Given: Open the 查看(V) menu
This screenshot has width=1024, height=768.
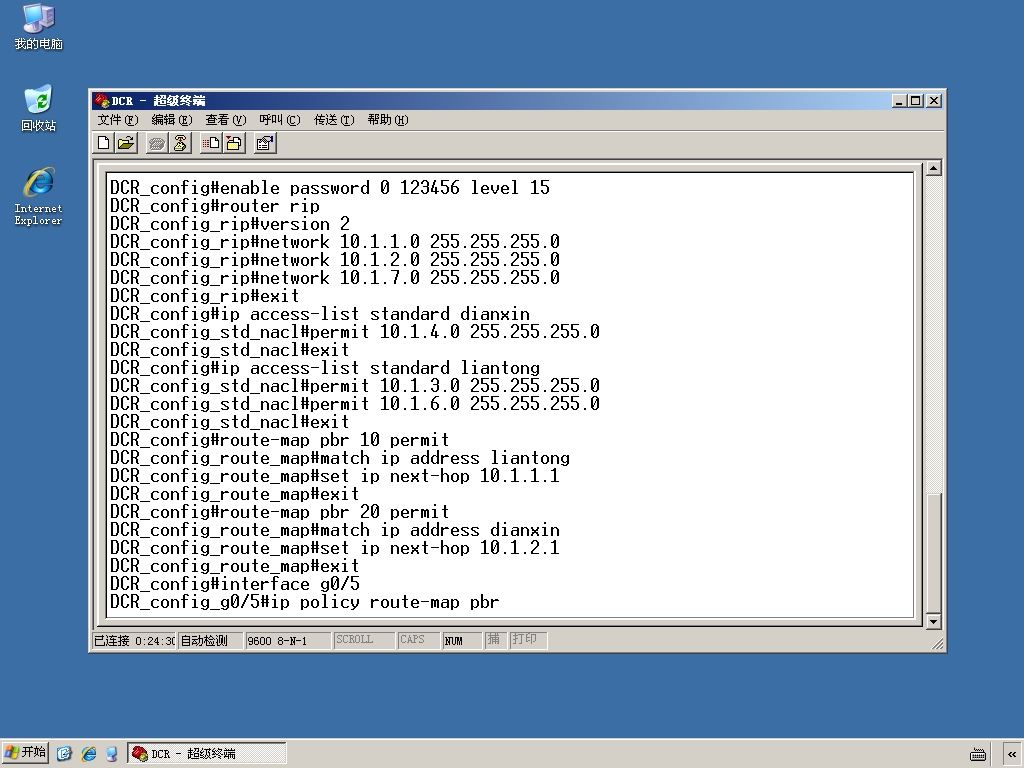Looking at the screenshot, I should (225, 120).
